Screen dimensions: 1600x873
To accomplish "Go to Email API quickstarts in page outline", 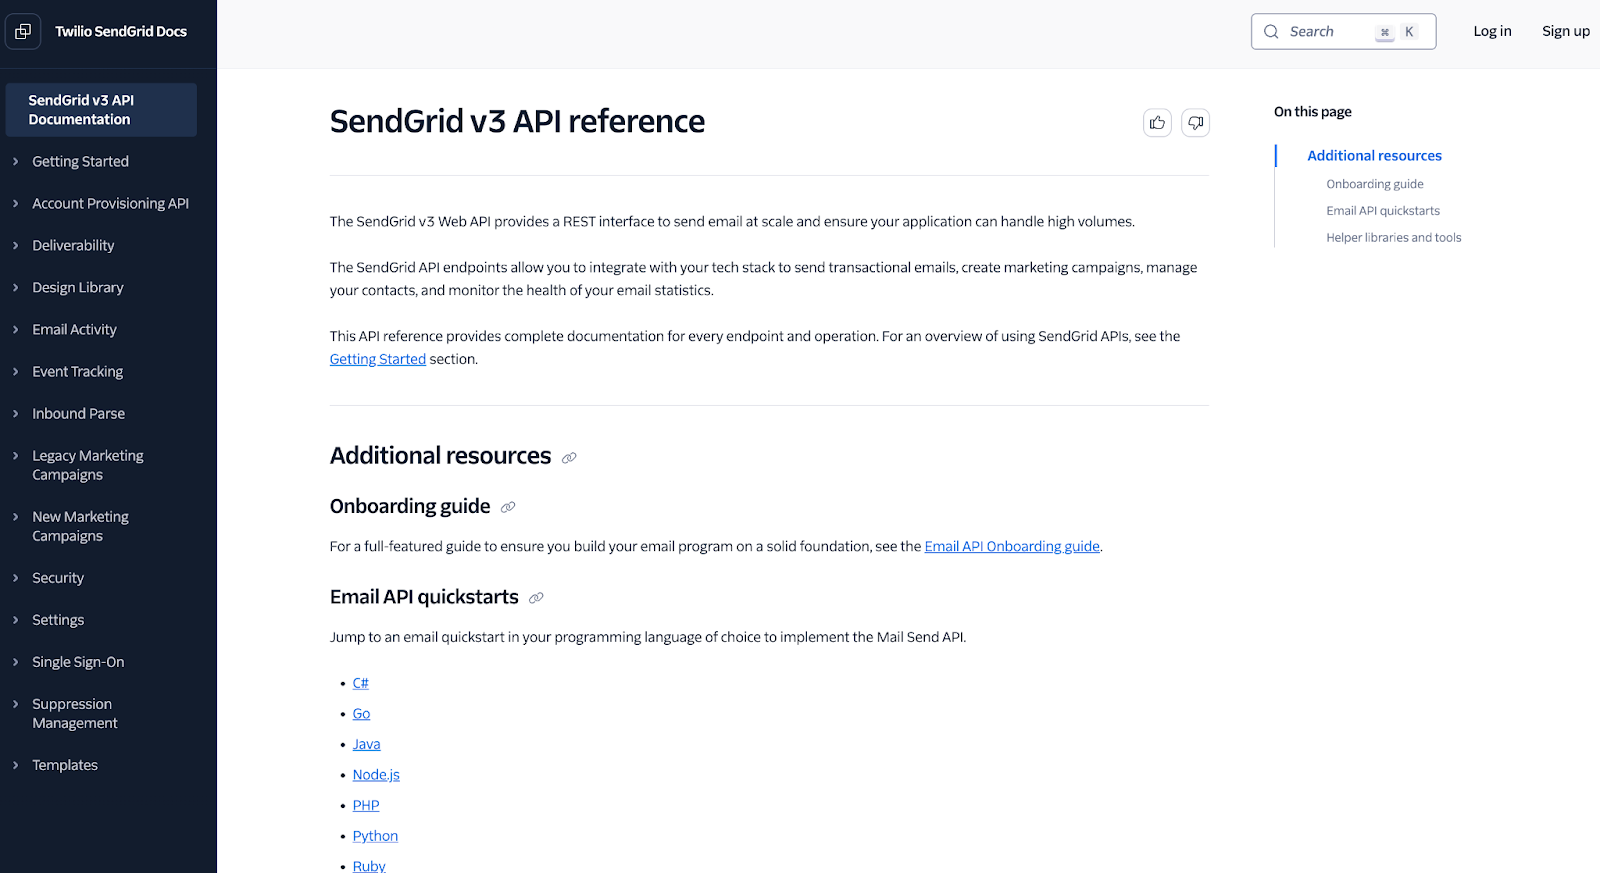I will pos(1382,211).
